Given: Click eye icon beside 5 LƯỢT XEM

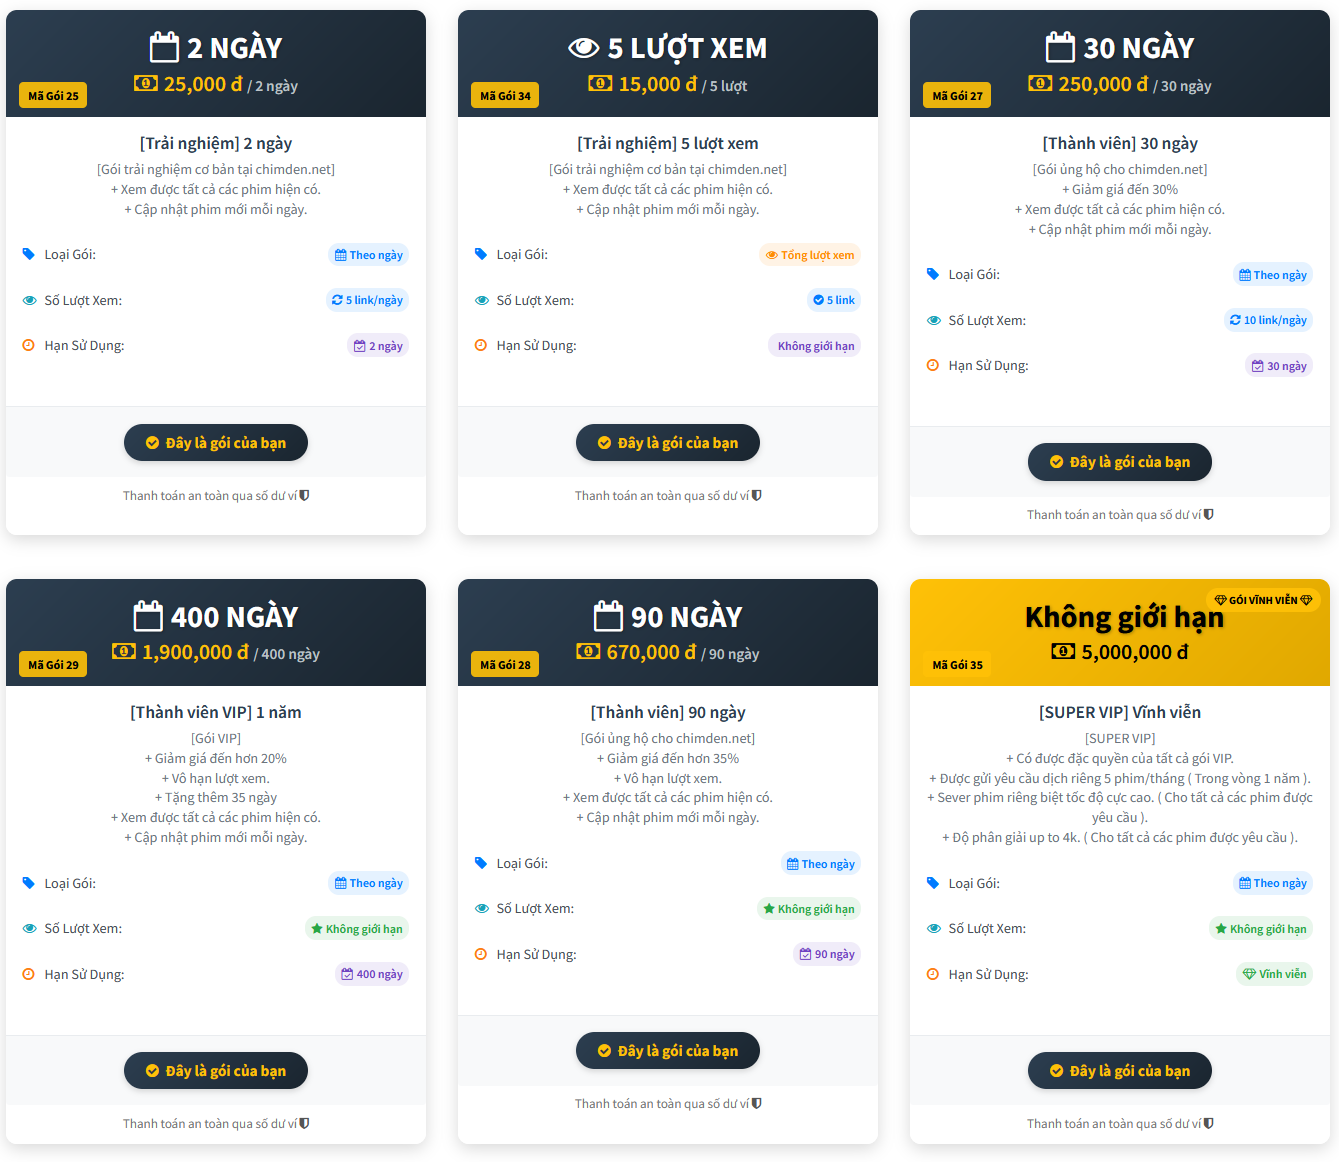Looking at the screenshot, I should tap(583, 48).
